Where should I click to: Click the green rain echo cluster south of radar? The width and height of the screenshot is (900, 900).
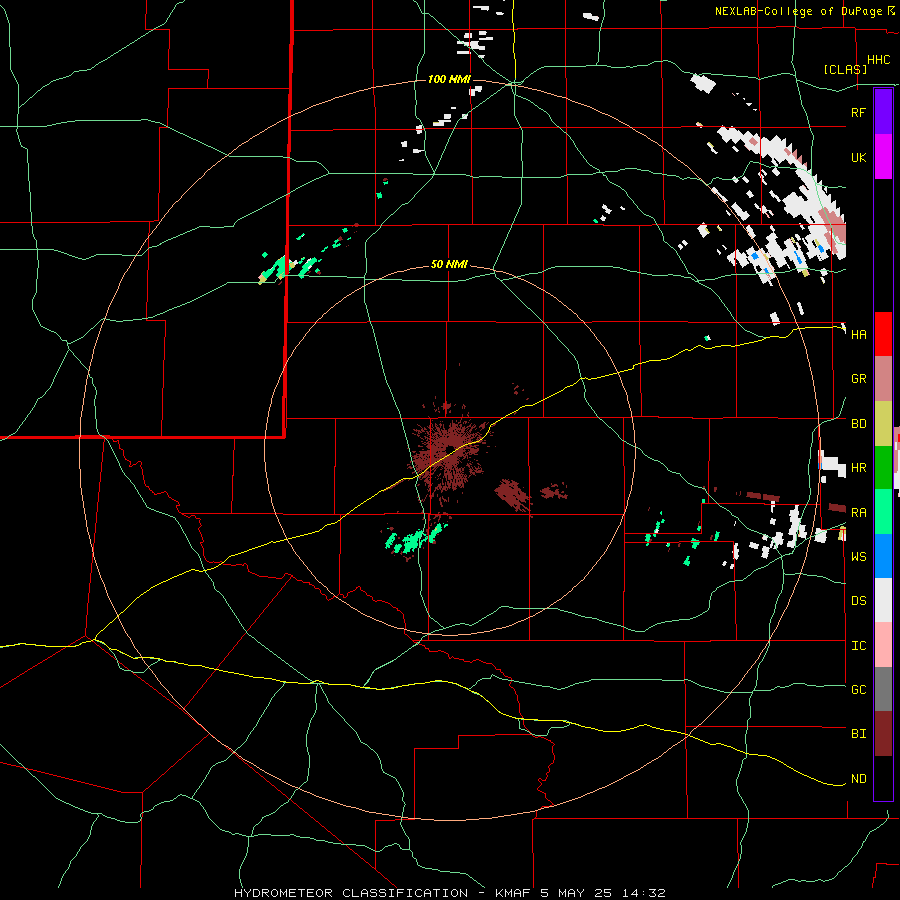[x=416, y=538]
